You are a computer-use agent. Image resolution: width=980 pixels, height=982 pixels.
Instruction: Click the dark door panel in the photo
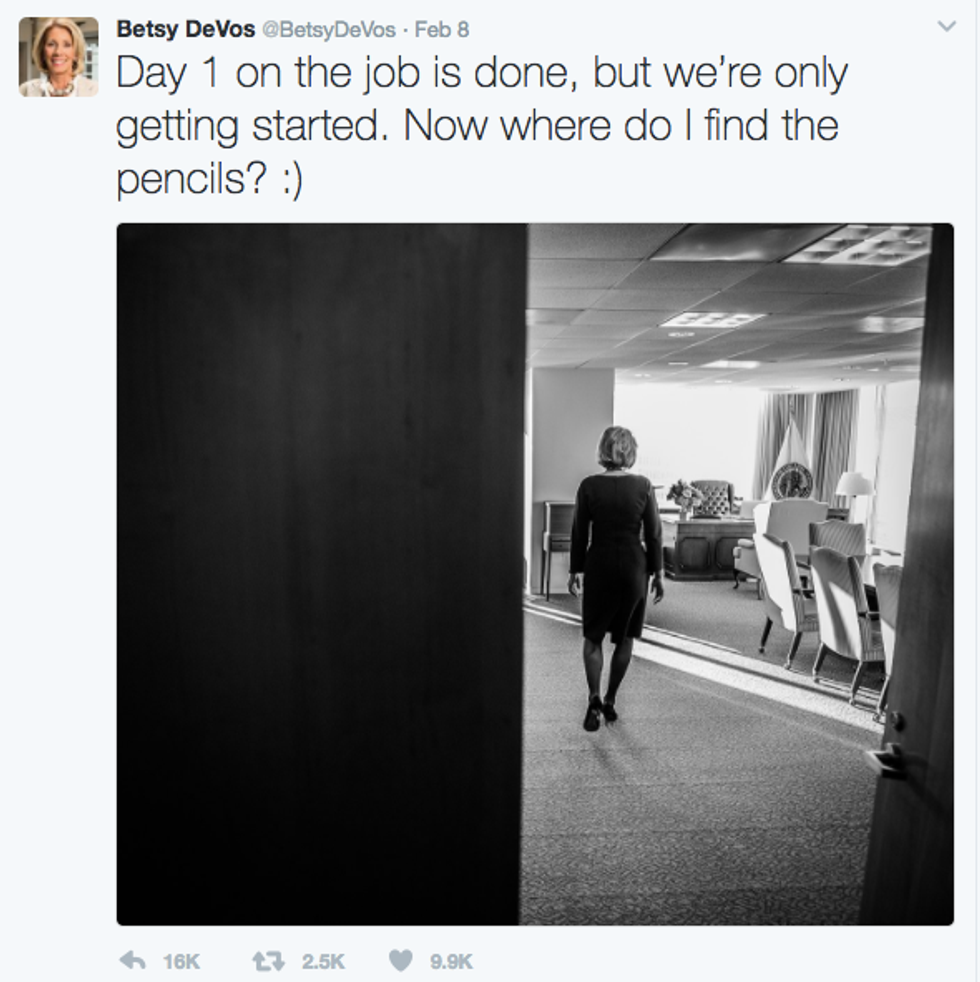point(320,570)
